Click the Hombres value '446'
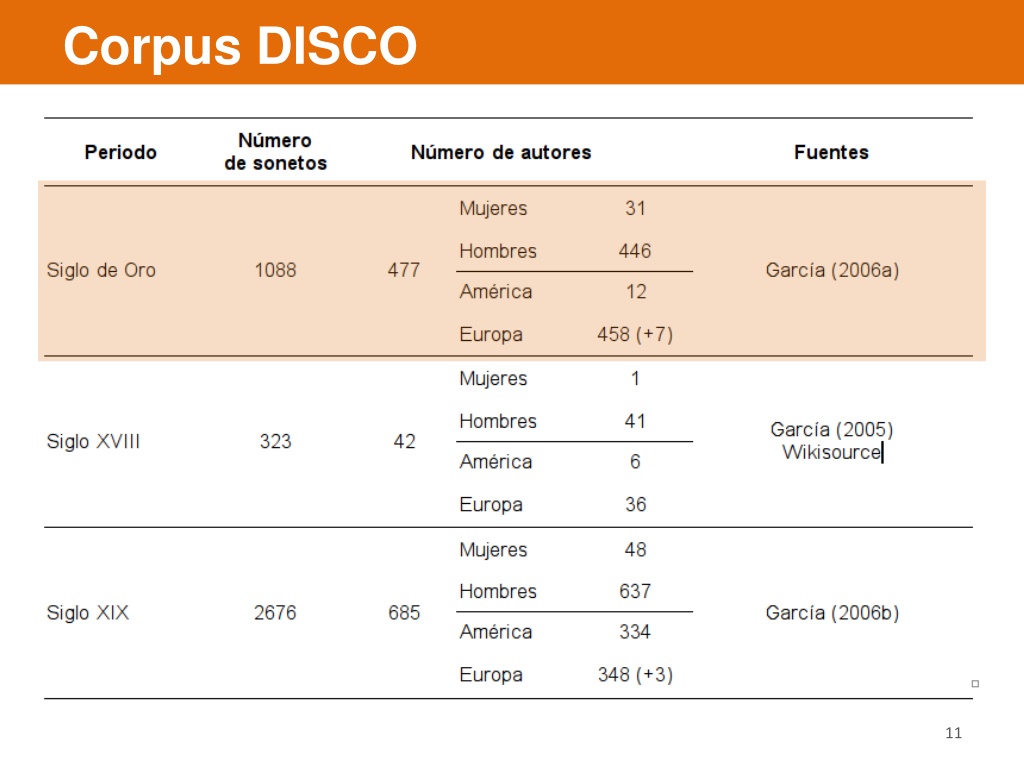This screenshot has width=1024, height=768. (635, 251)
